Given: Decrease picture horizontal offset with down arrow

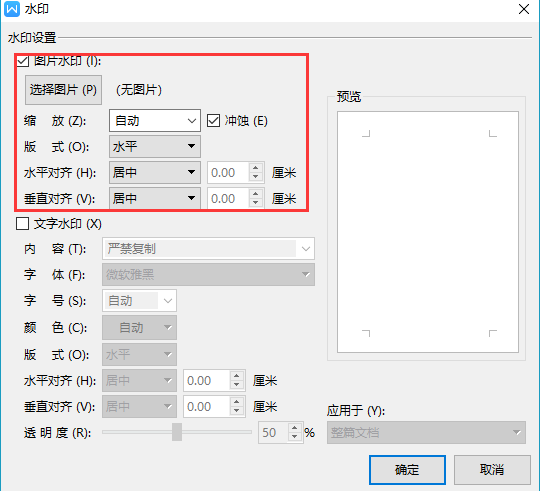Looking at the screenshot, I should (x=255, y=177).
